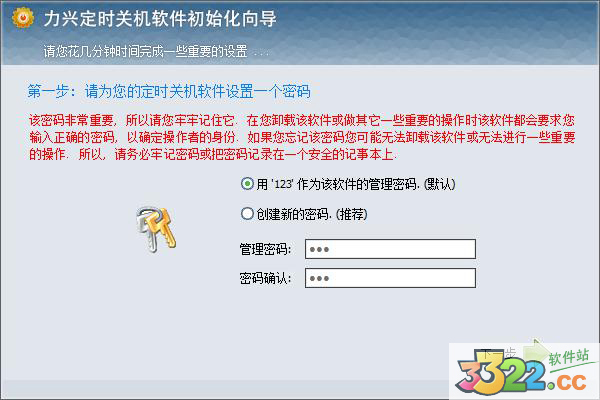Click the green 软件站 watermark label
The height and width of the screenshot is (400, 600).
tap(569, 357)
